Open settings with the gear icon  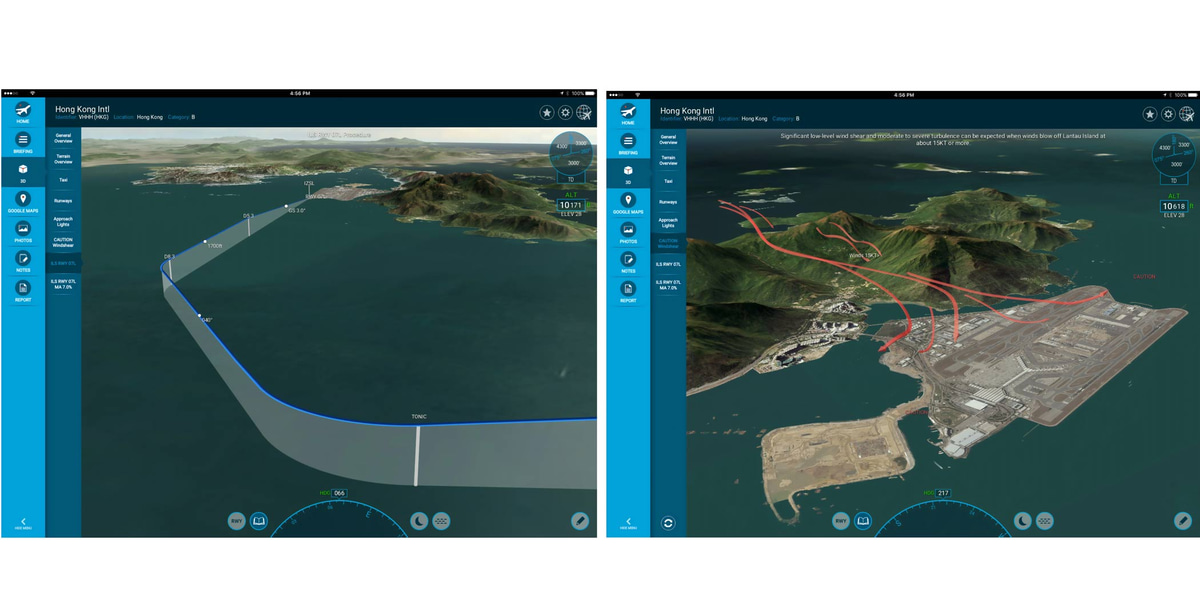pos(564,113)
